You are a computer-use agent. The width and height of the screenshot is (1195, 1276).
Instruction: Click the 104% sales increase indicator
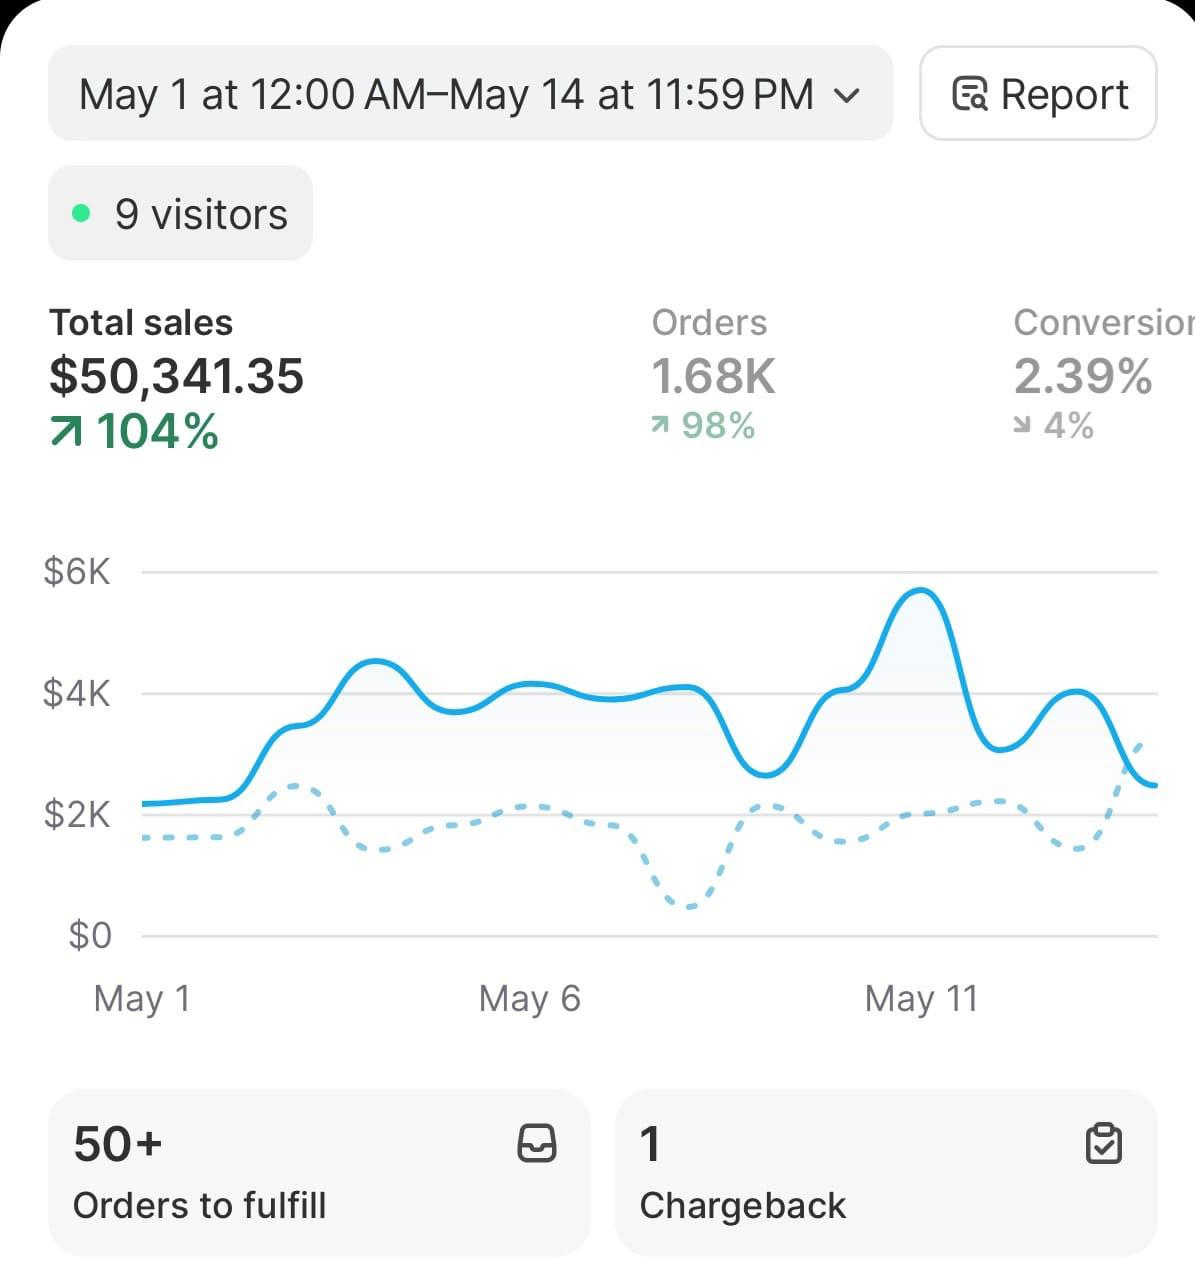(134, 432)
